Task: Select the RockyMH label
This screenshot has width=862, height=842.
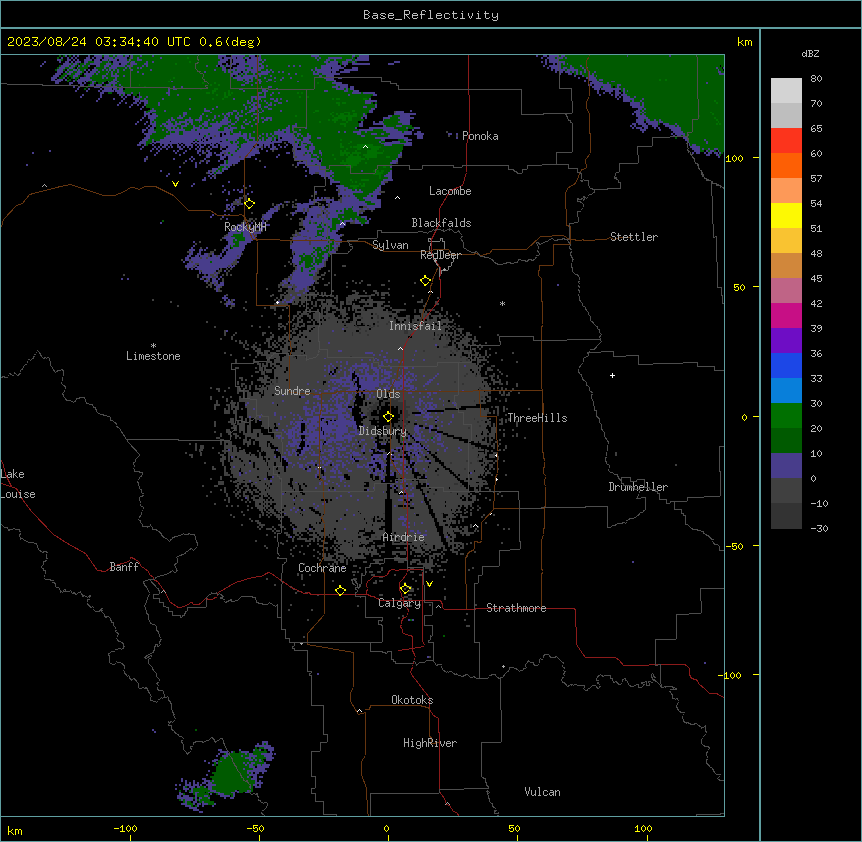Action: [245, 227]
